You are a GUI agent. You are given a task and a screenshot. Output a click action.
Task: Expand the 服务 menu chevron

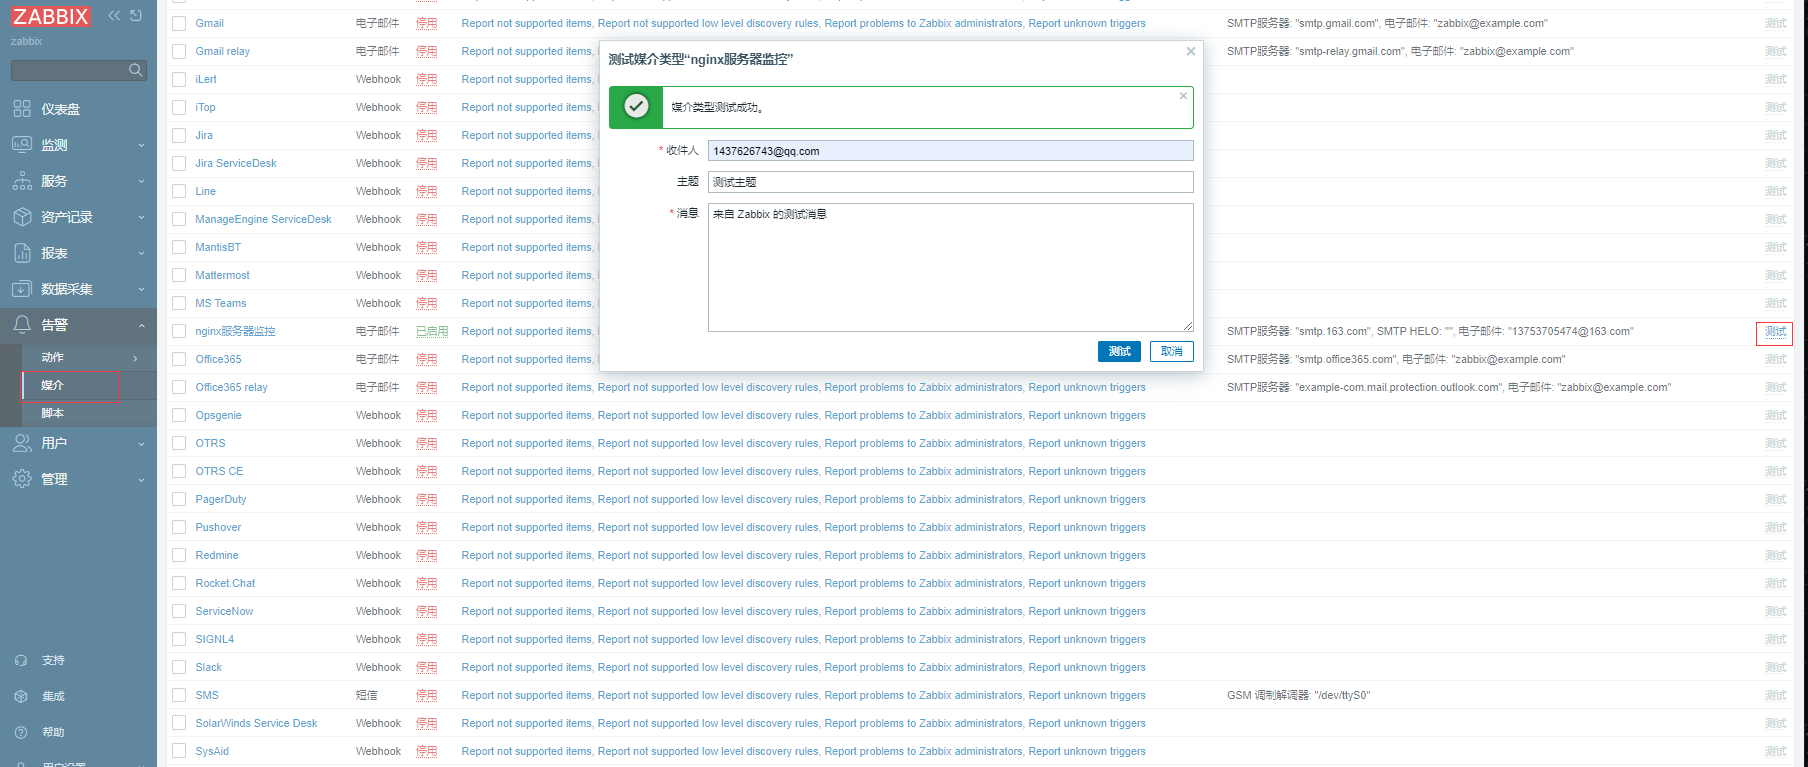point(141,182)
